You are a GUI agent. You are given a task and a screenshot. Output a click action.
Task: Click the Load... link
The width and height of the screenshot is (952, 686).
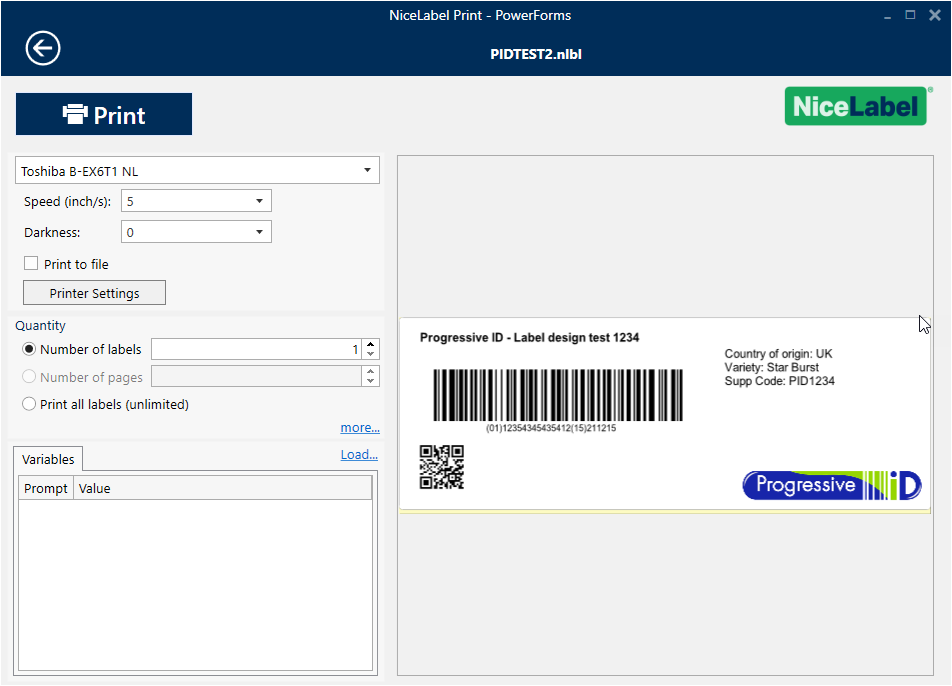point(359,454)
